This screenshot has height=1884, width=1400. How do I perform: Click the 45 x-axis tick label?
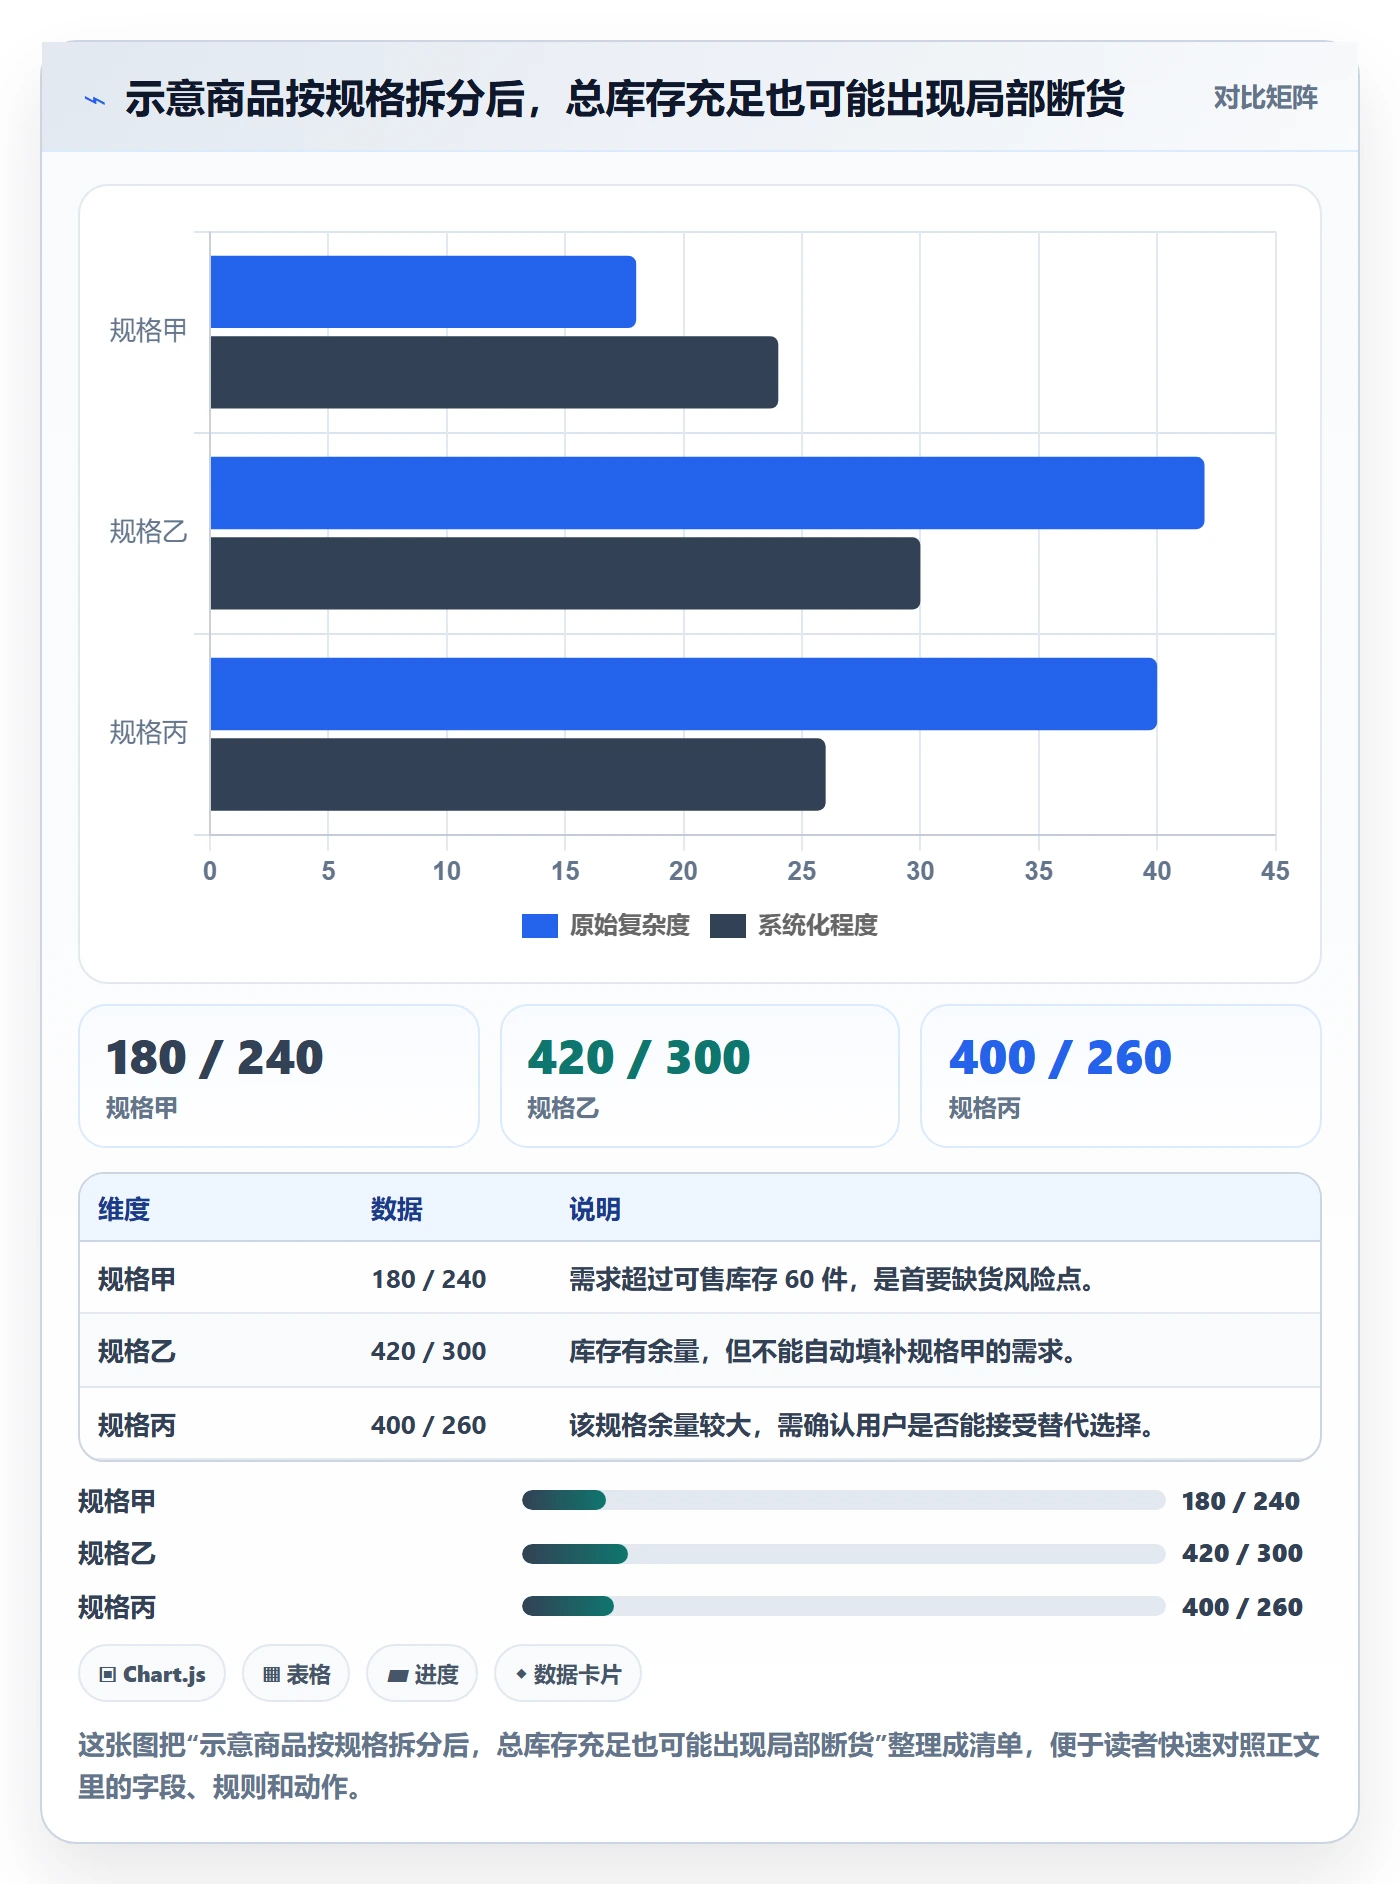[x=1275, y=871]
